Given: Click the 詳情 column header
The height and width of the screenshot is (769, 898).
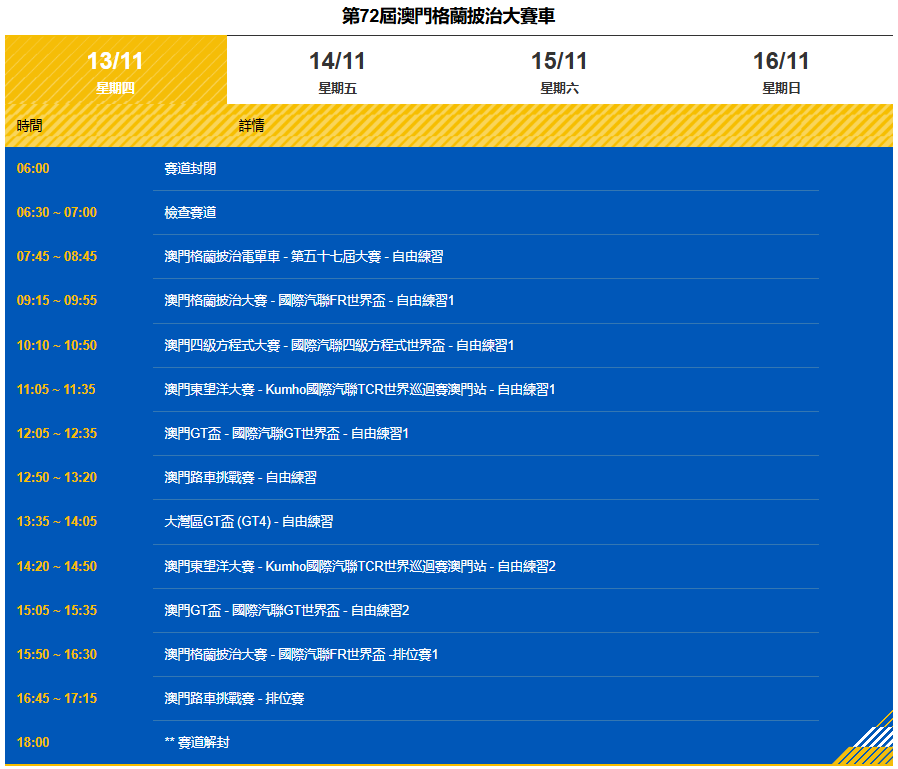Looking at the screenshot, I should [252, 126].
